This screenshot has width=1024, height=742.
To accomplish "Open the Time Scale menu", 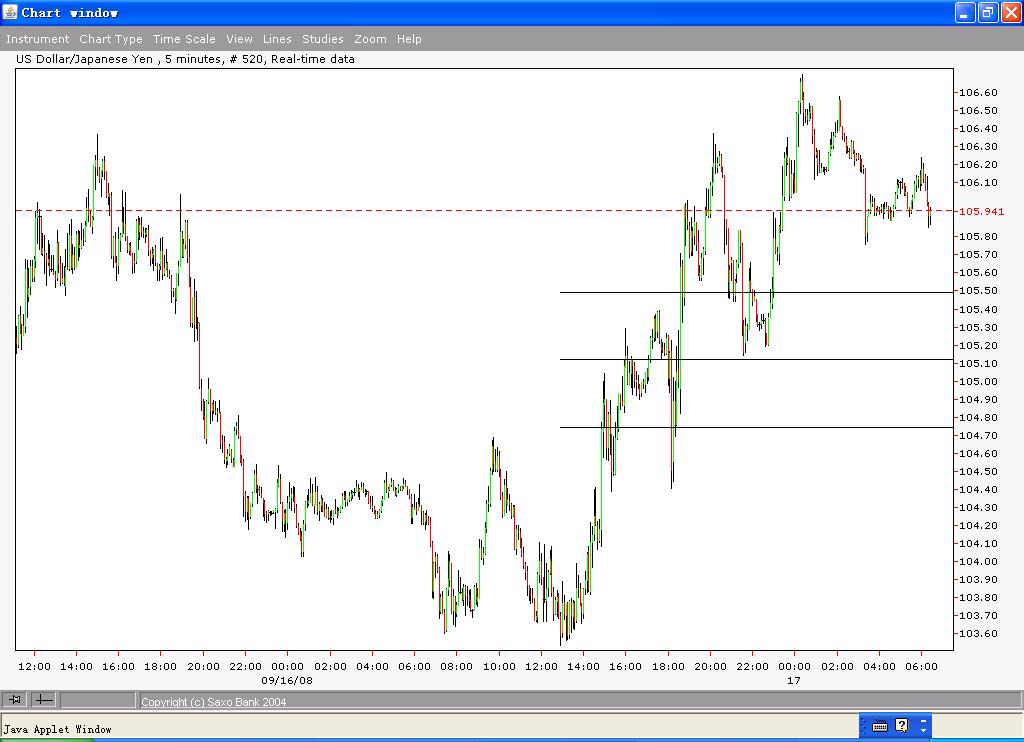I will tap(184, 39).
